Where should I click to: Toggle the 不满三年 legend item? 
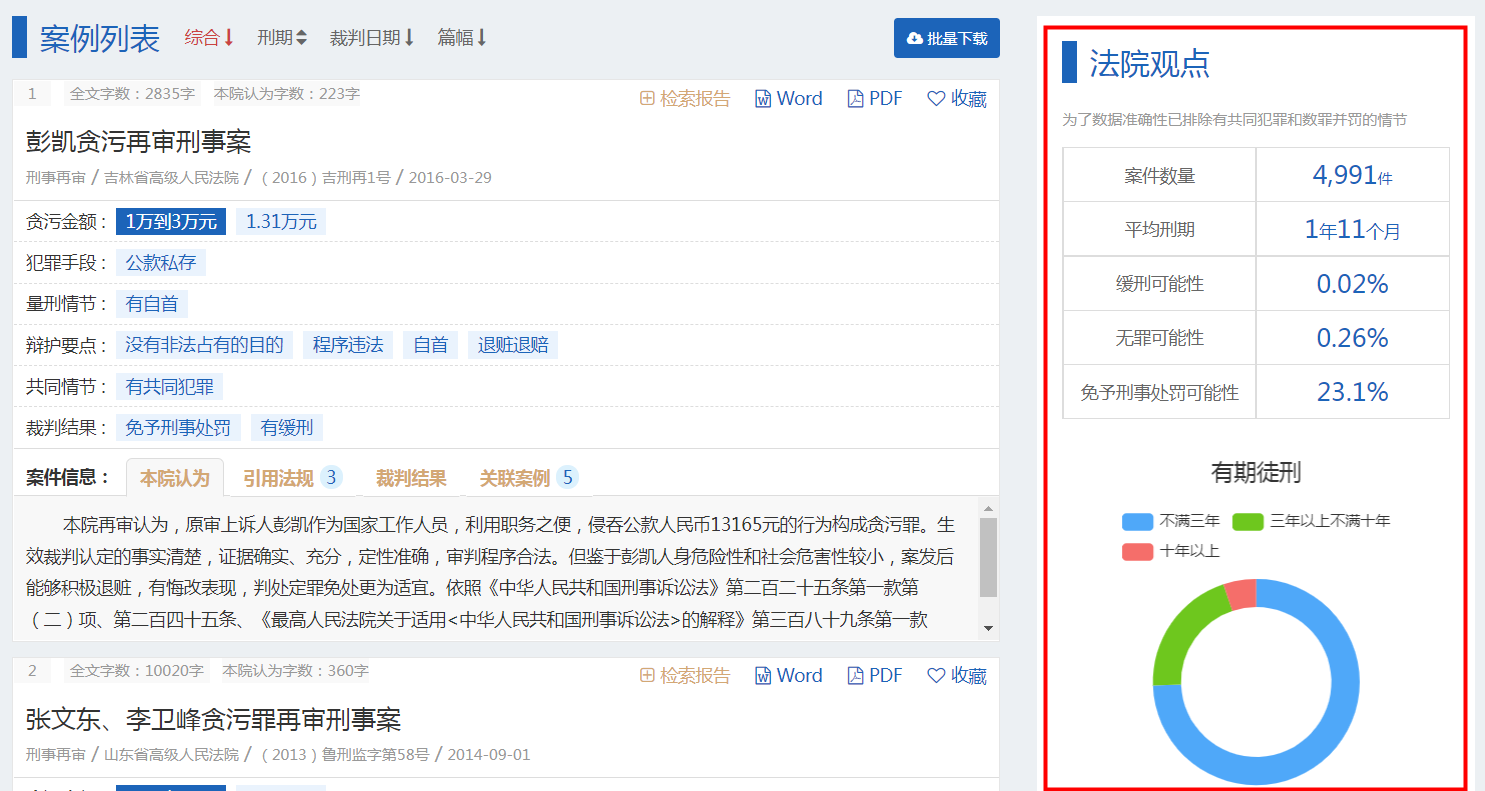tap(1171, 521)
